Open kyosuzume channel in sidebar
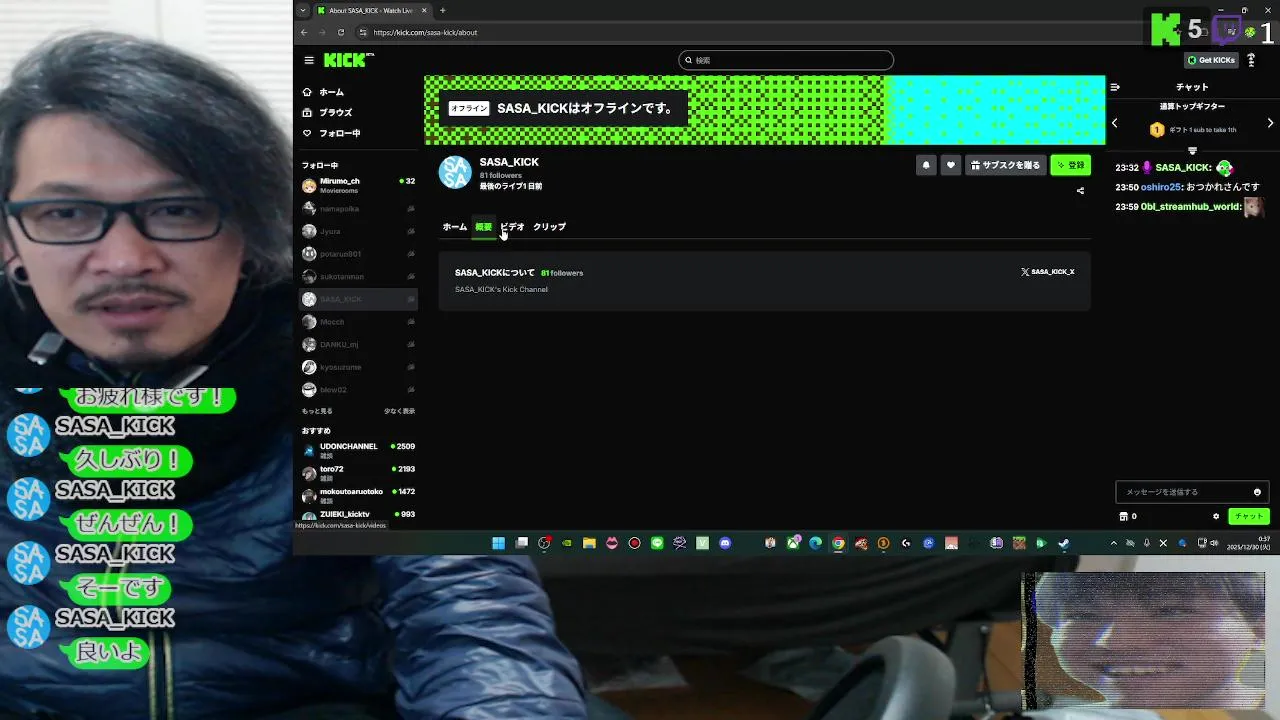 (358, 367)
